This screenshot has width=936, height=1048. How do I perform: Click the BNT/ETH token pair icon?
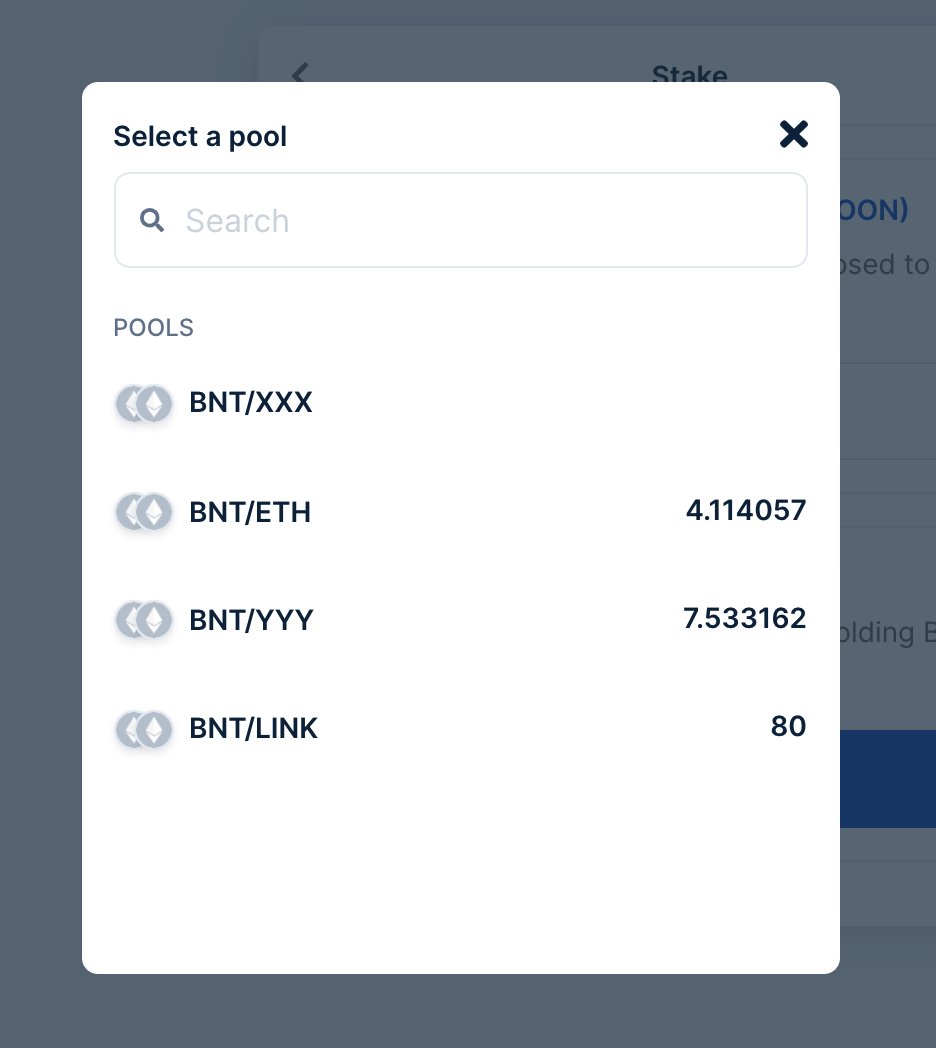pos(144,511)
